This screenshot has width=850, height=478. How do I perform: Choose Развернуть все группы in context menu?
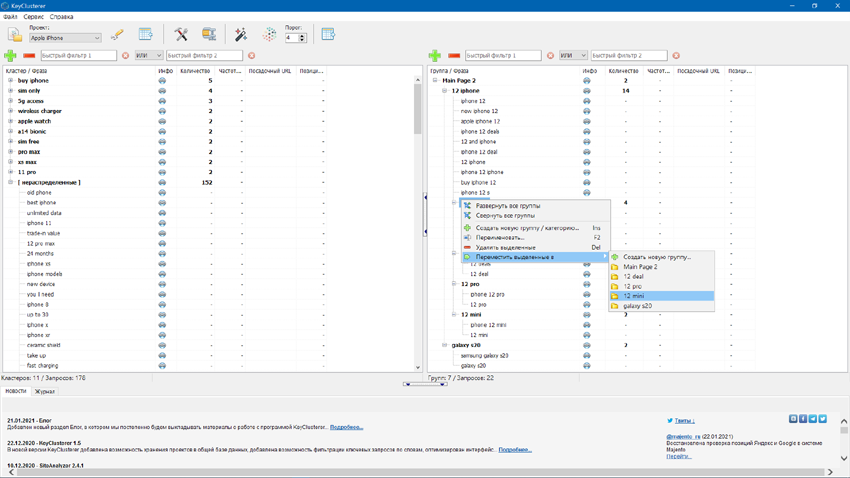(x=535, y=206)
